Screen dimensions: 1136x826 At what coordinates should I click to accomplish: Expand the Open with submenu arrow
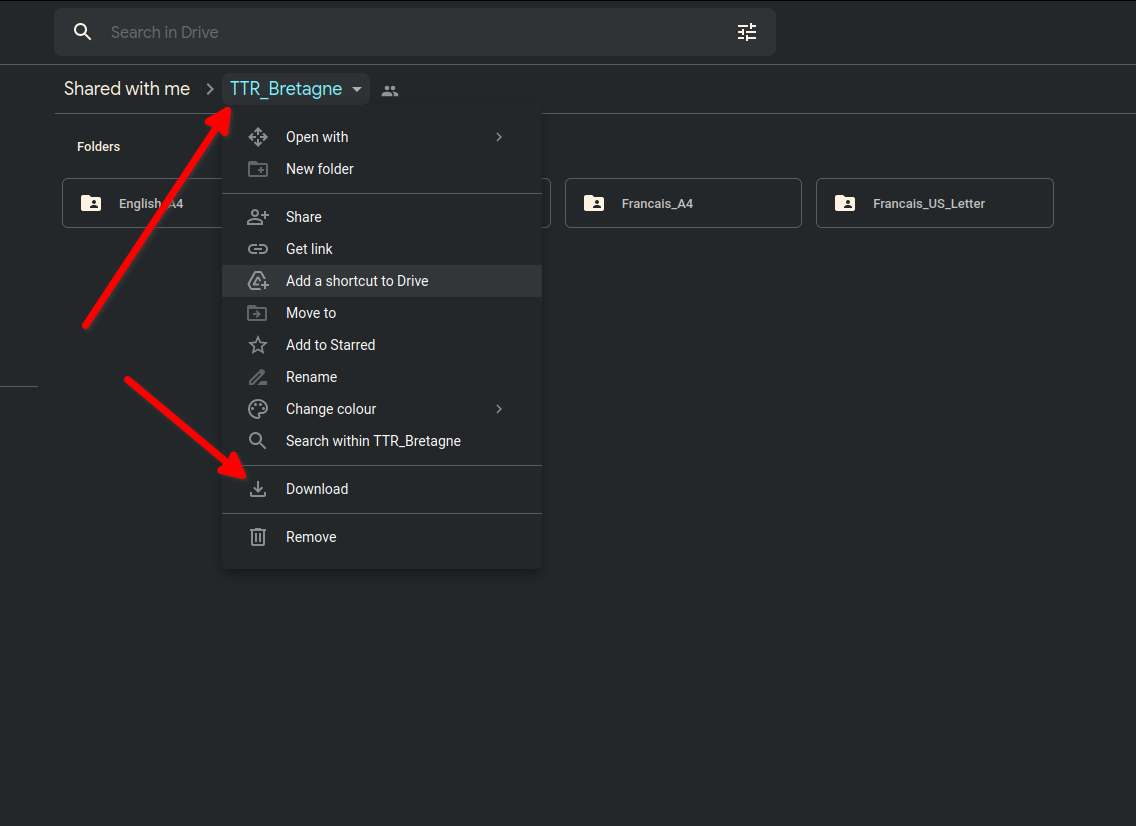coord(499,137)
